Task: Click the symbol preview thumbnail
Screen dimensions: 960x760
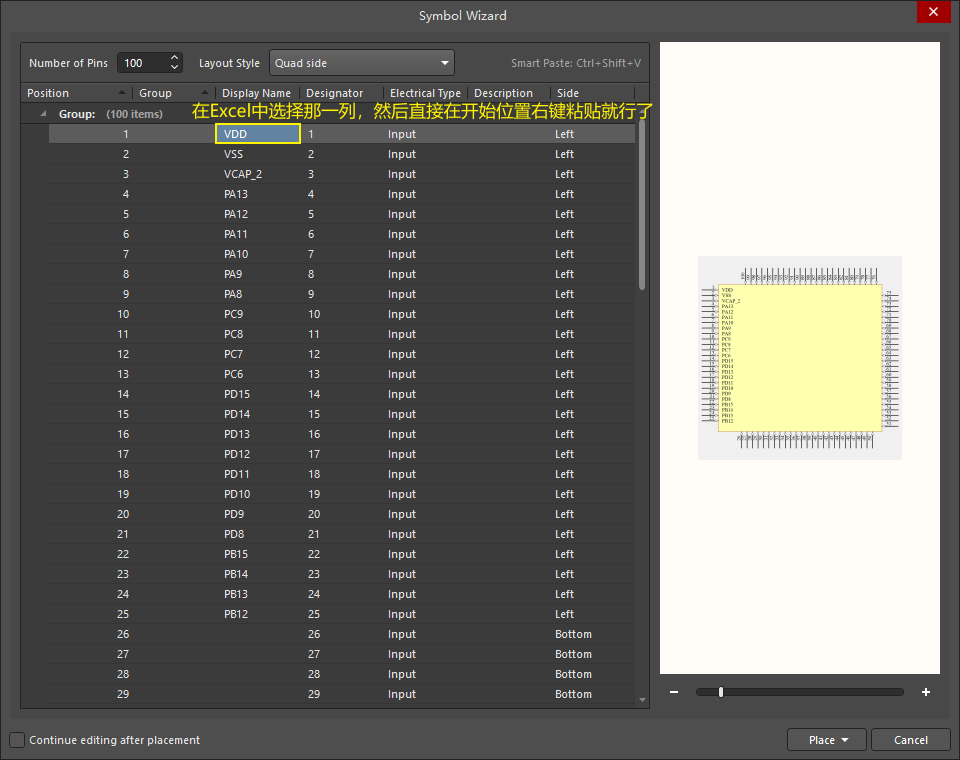Action: [x=799, y=358]
